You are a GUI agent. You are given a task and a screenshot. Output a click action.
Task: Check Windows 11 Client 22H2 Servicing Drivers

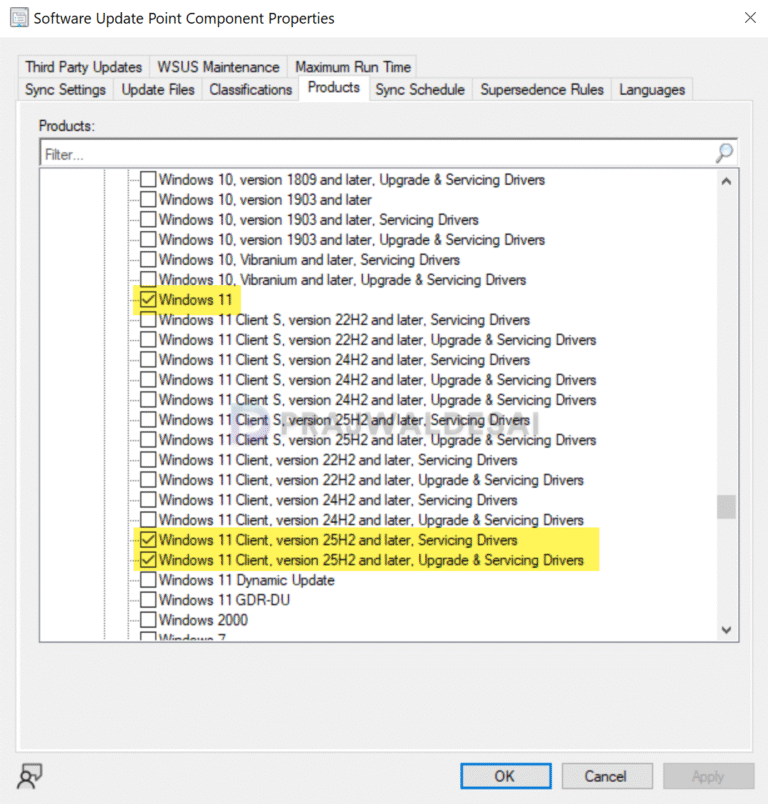tap(148, 459)
